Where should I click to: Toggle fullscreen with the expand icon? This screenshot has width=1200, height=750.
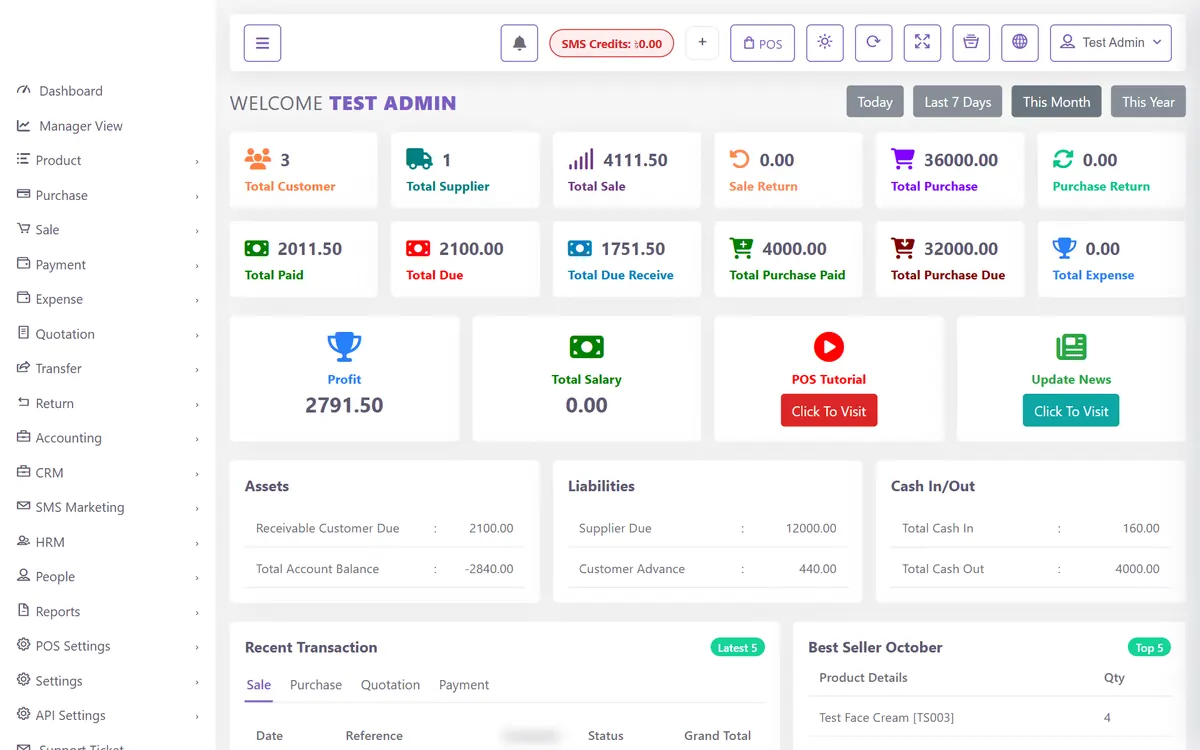click(x=922, y=43)
